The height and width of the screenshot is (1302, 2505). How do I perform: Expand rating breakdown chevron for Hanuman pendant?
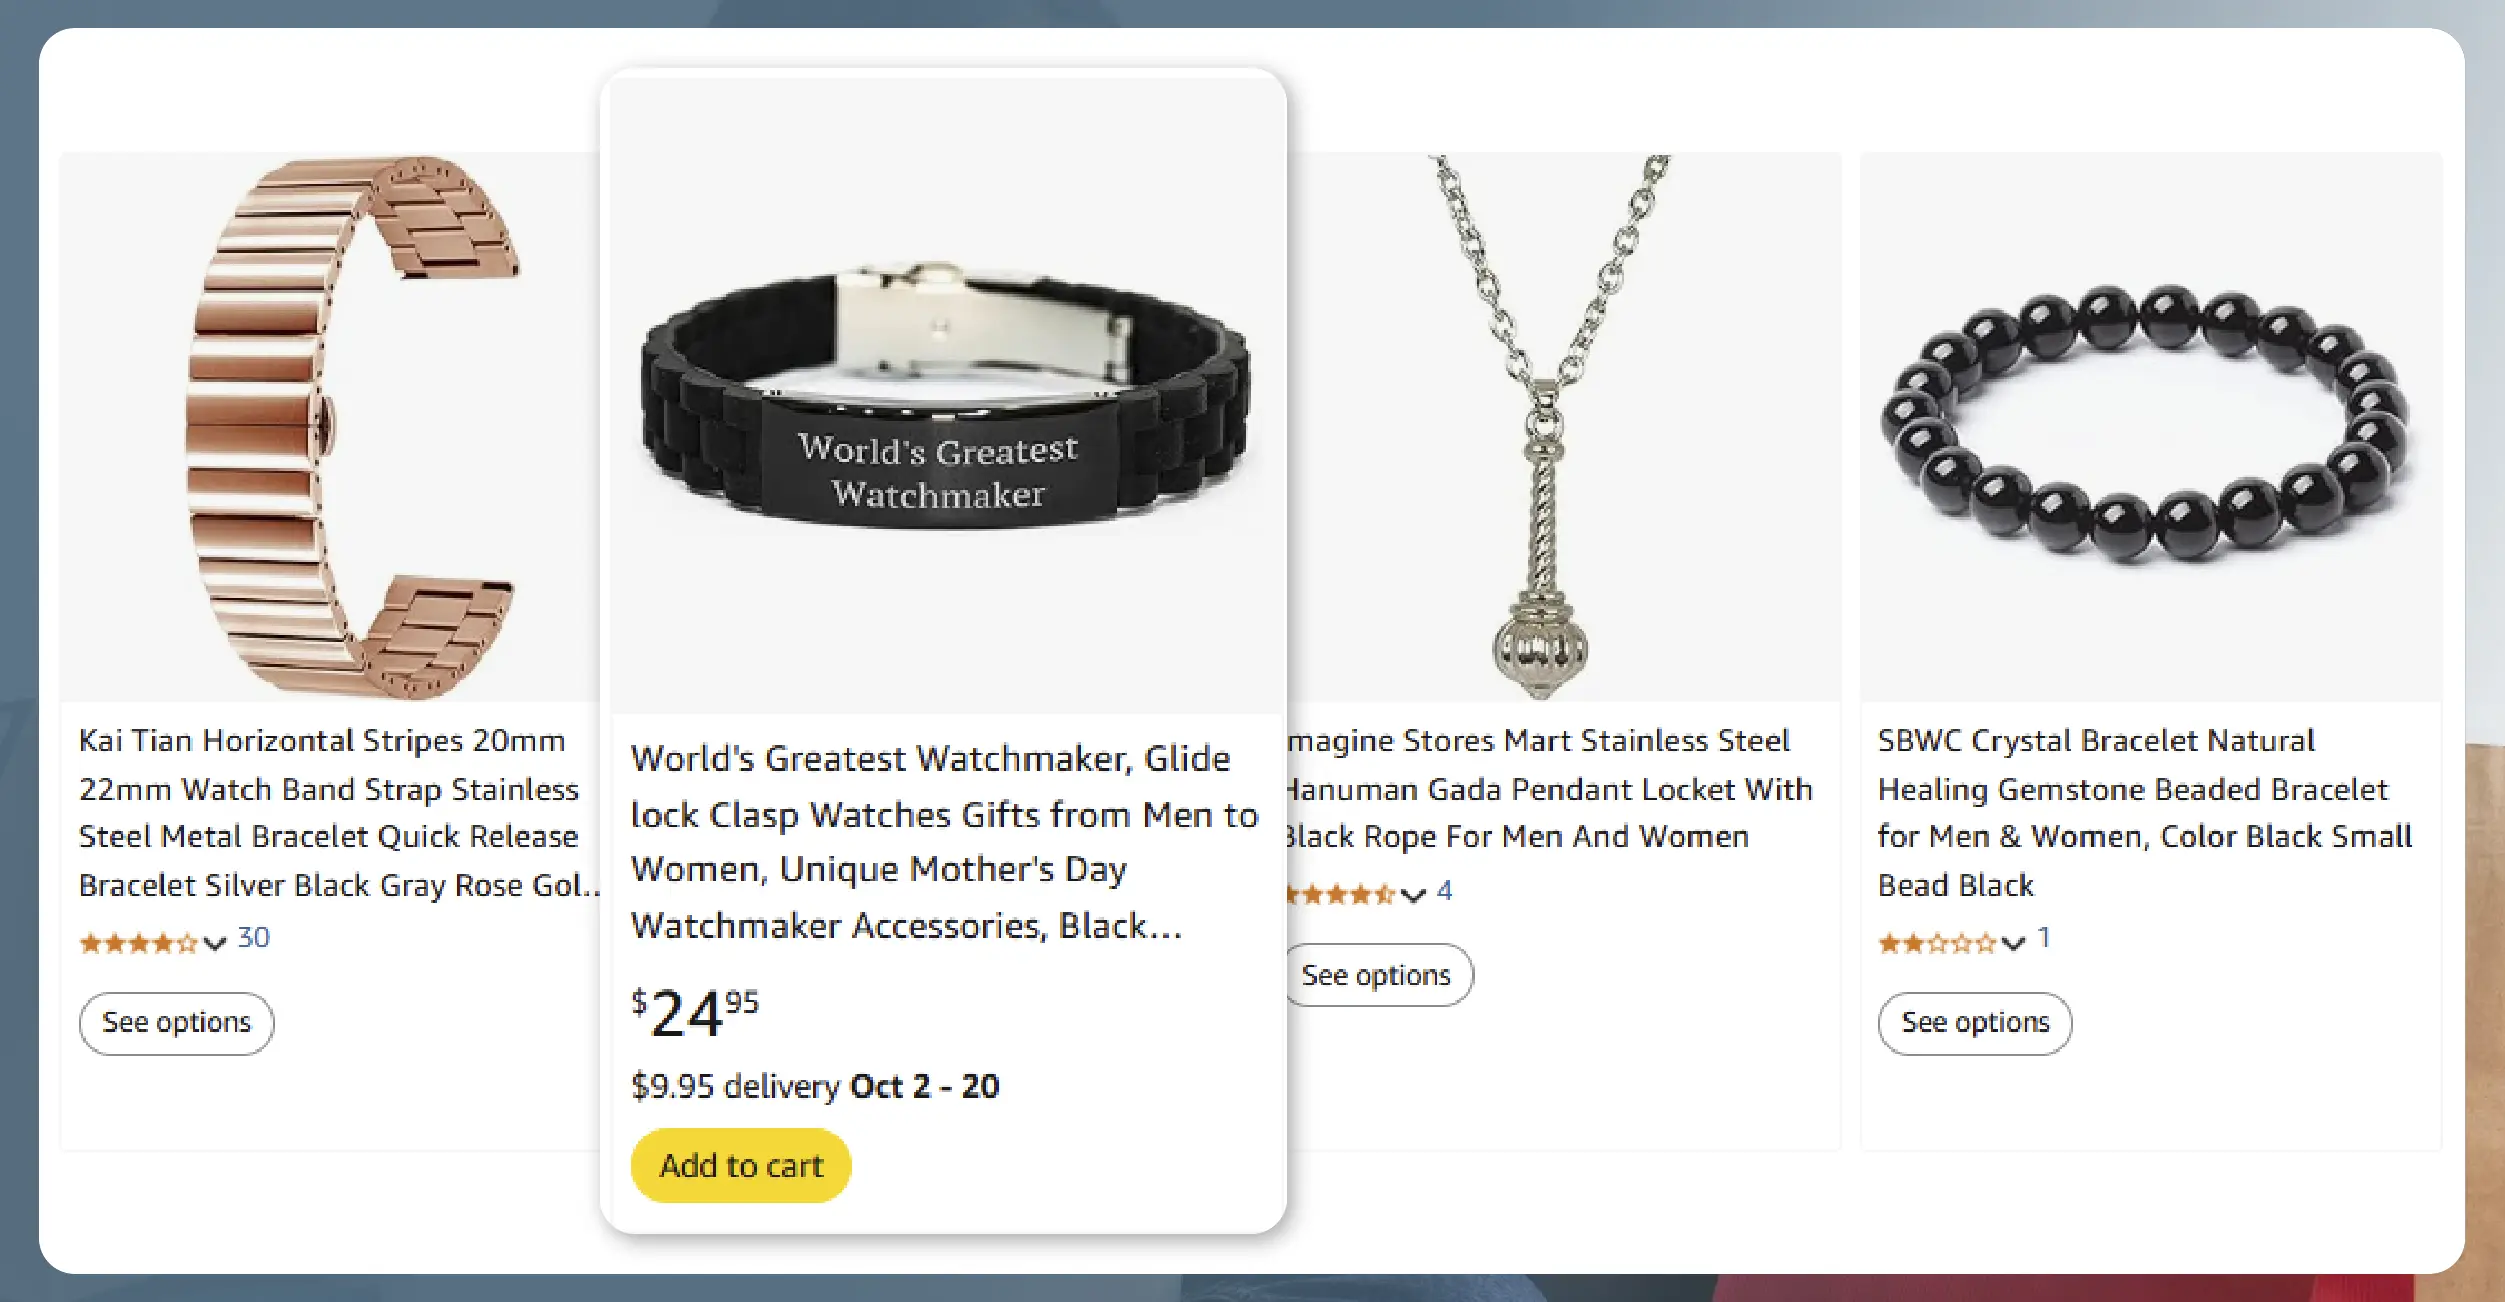point(1413,894)
